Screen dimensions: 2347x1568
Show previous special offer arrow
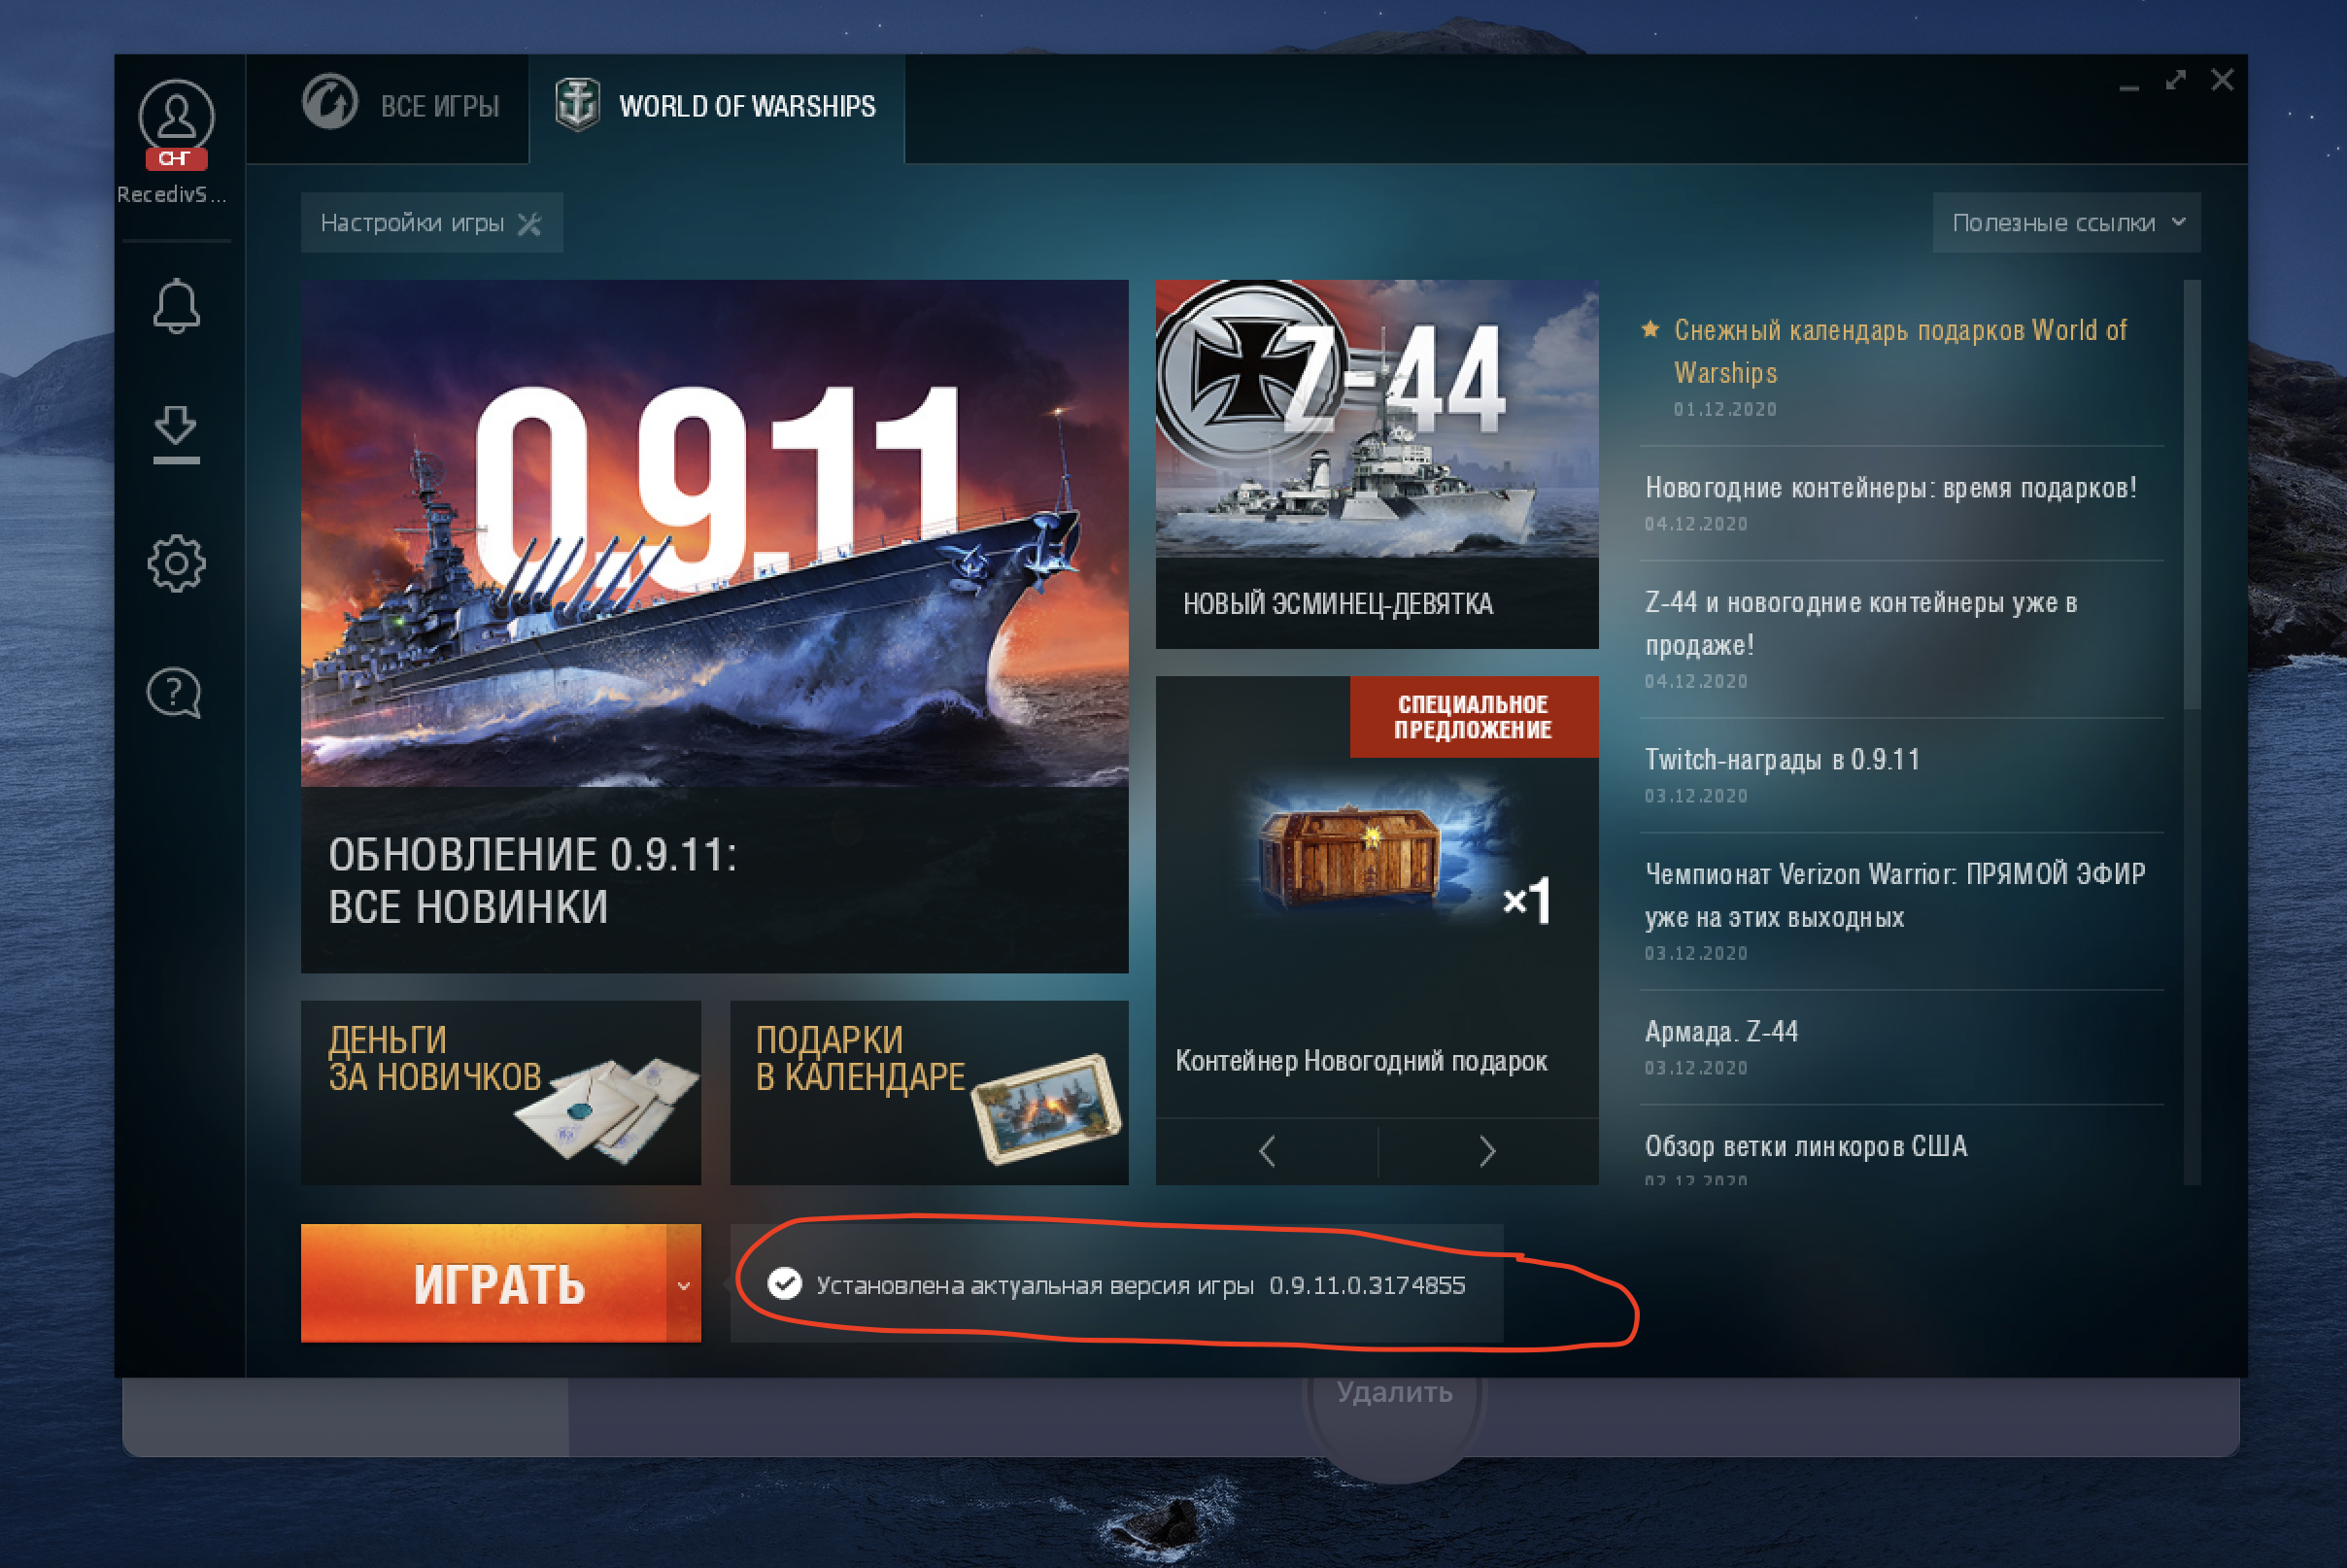pyautogui.click(x=1267, y=1152)
